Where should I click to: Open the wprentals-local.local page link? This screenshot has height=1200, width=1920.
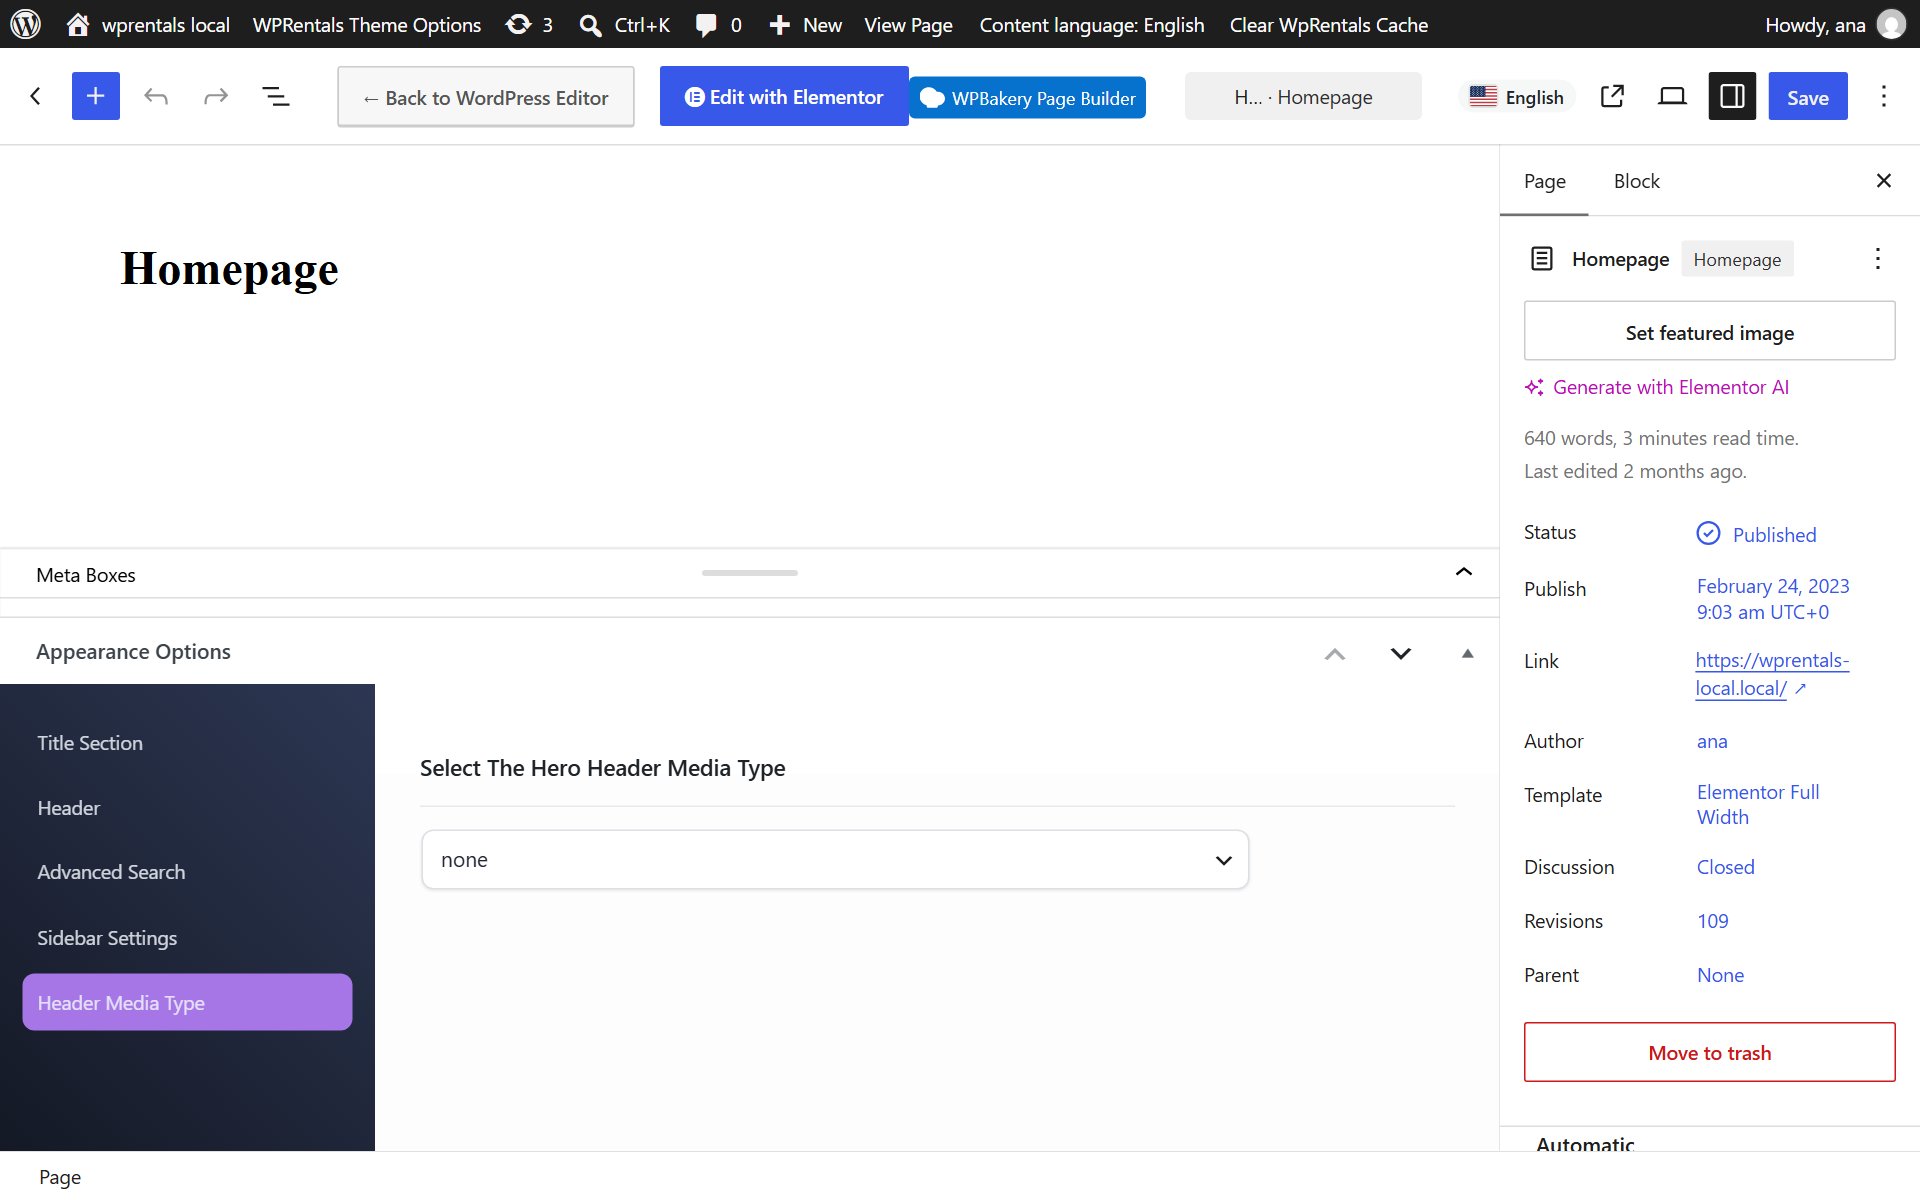pos(1771,674)
